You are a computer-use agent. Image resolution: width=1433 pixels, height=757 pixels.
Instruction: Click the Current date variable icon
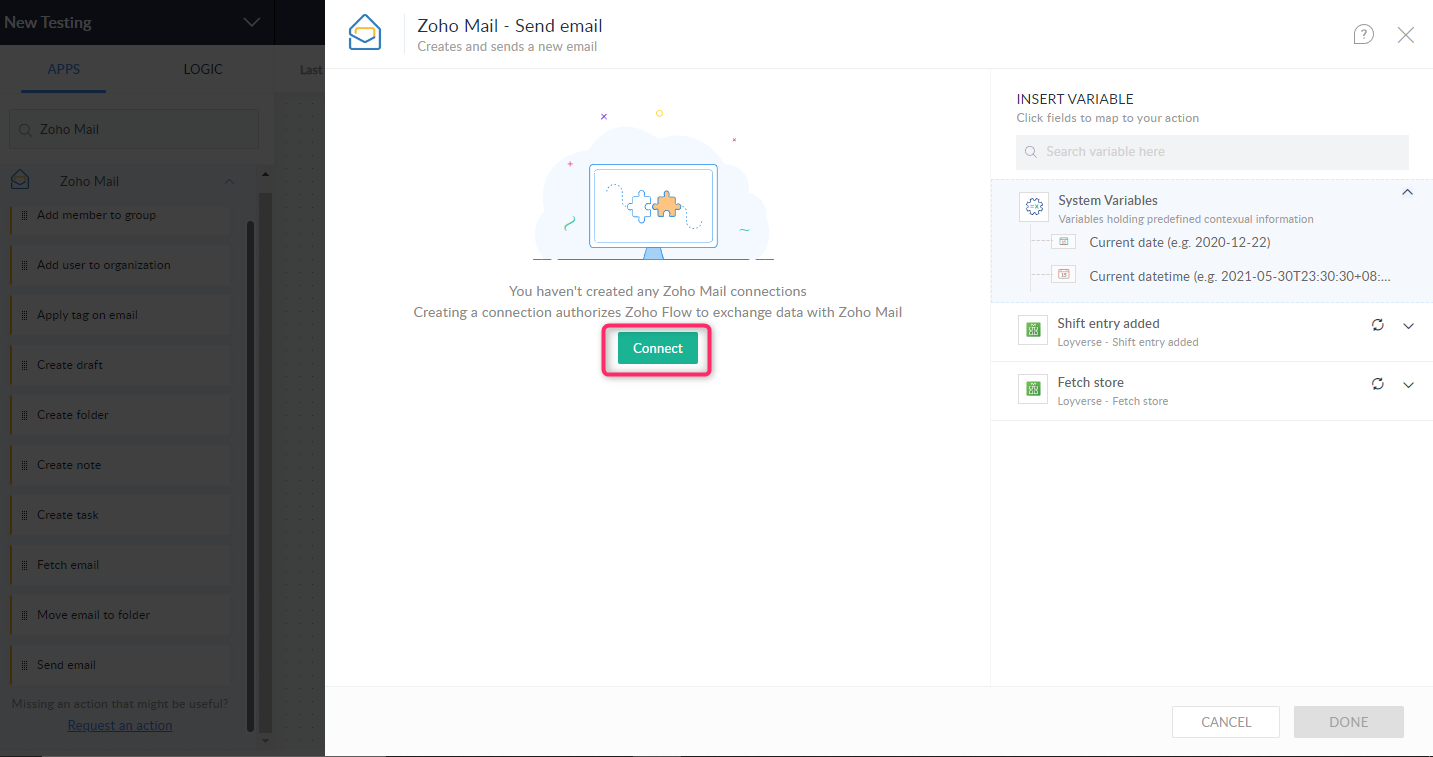[x=1063, y=241]
